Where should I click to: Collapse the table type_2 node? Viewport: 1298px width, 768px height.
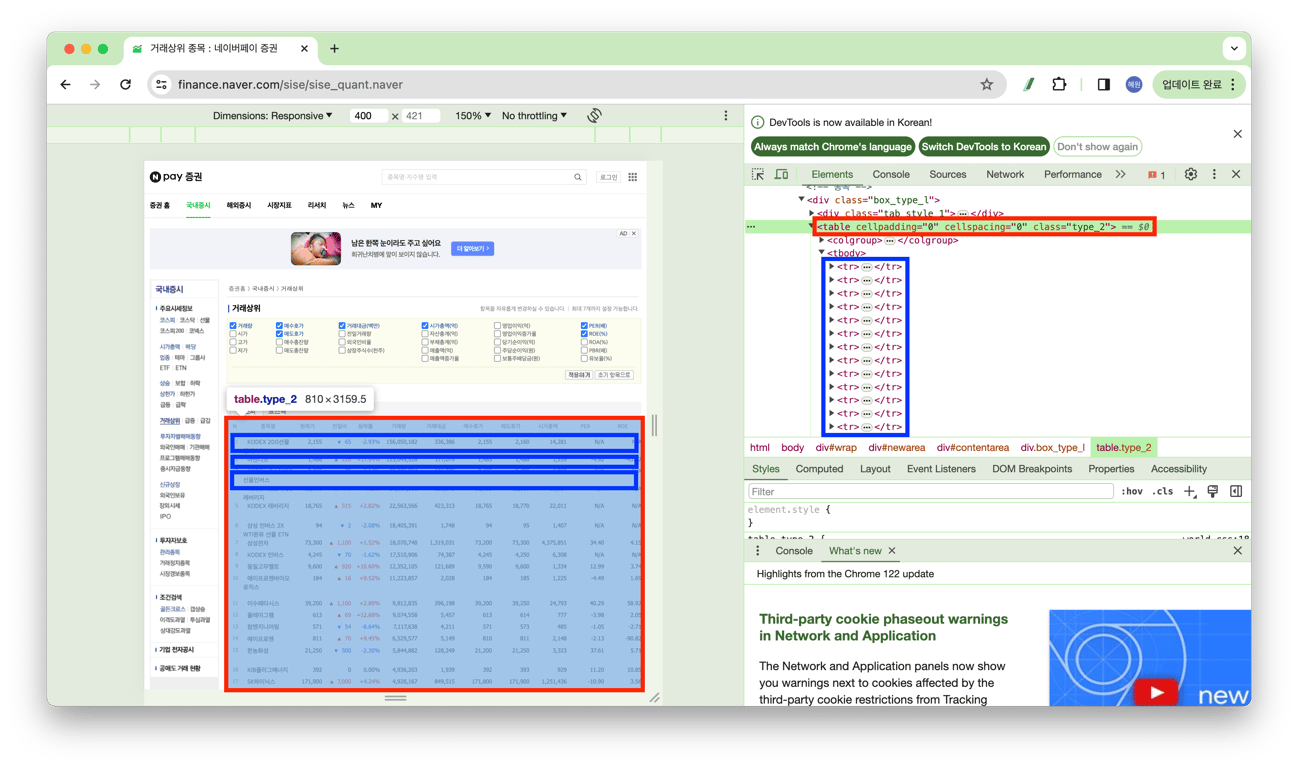(x=812, y=227)
